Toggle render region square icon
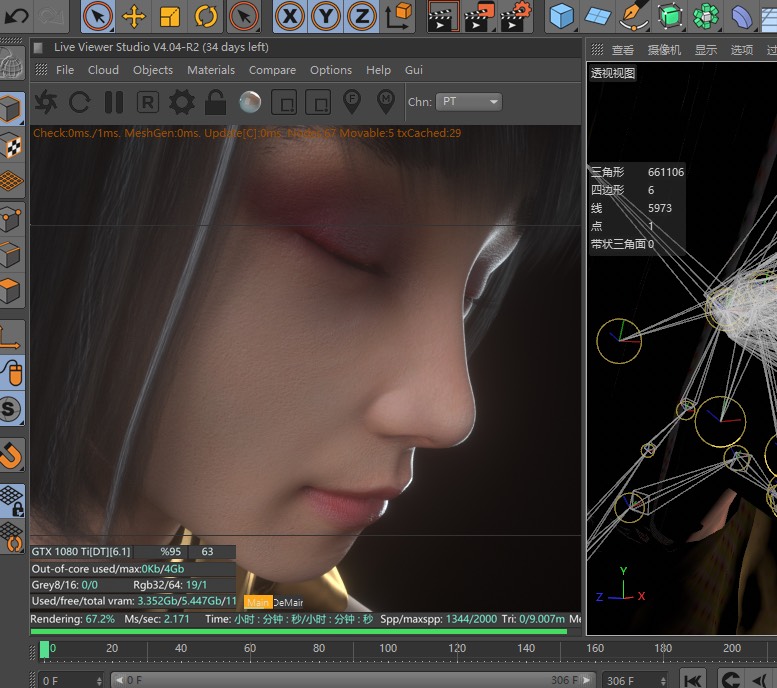This screenshot has width=777, height=688. pos(284,102)
